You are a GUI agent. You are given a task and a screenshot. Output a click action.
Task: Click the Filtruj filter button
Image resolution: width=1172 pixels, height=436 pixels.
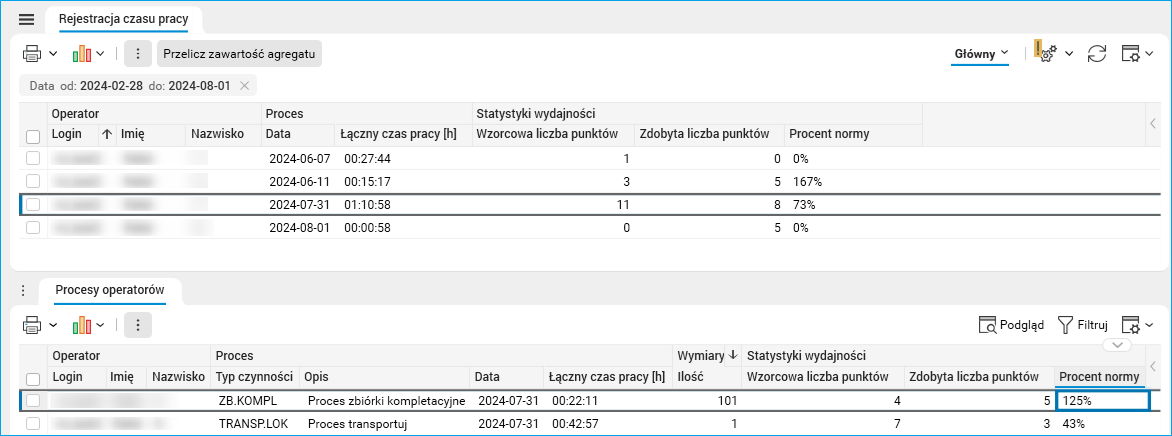point(1084,325)
